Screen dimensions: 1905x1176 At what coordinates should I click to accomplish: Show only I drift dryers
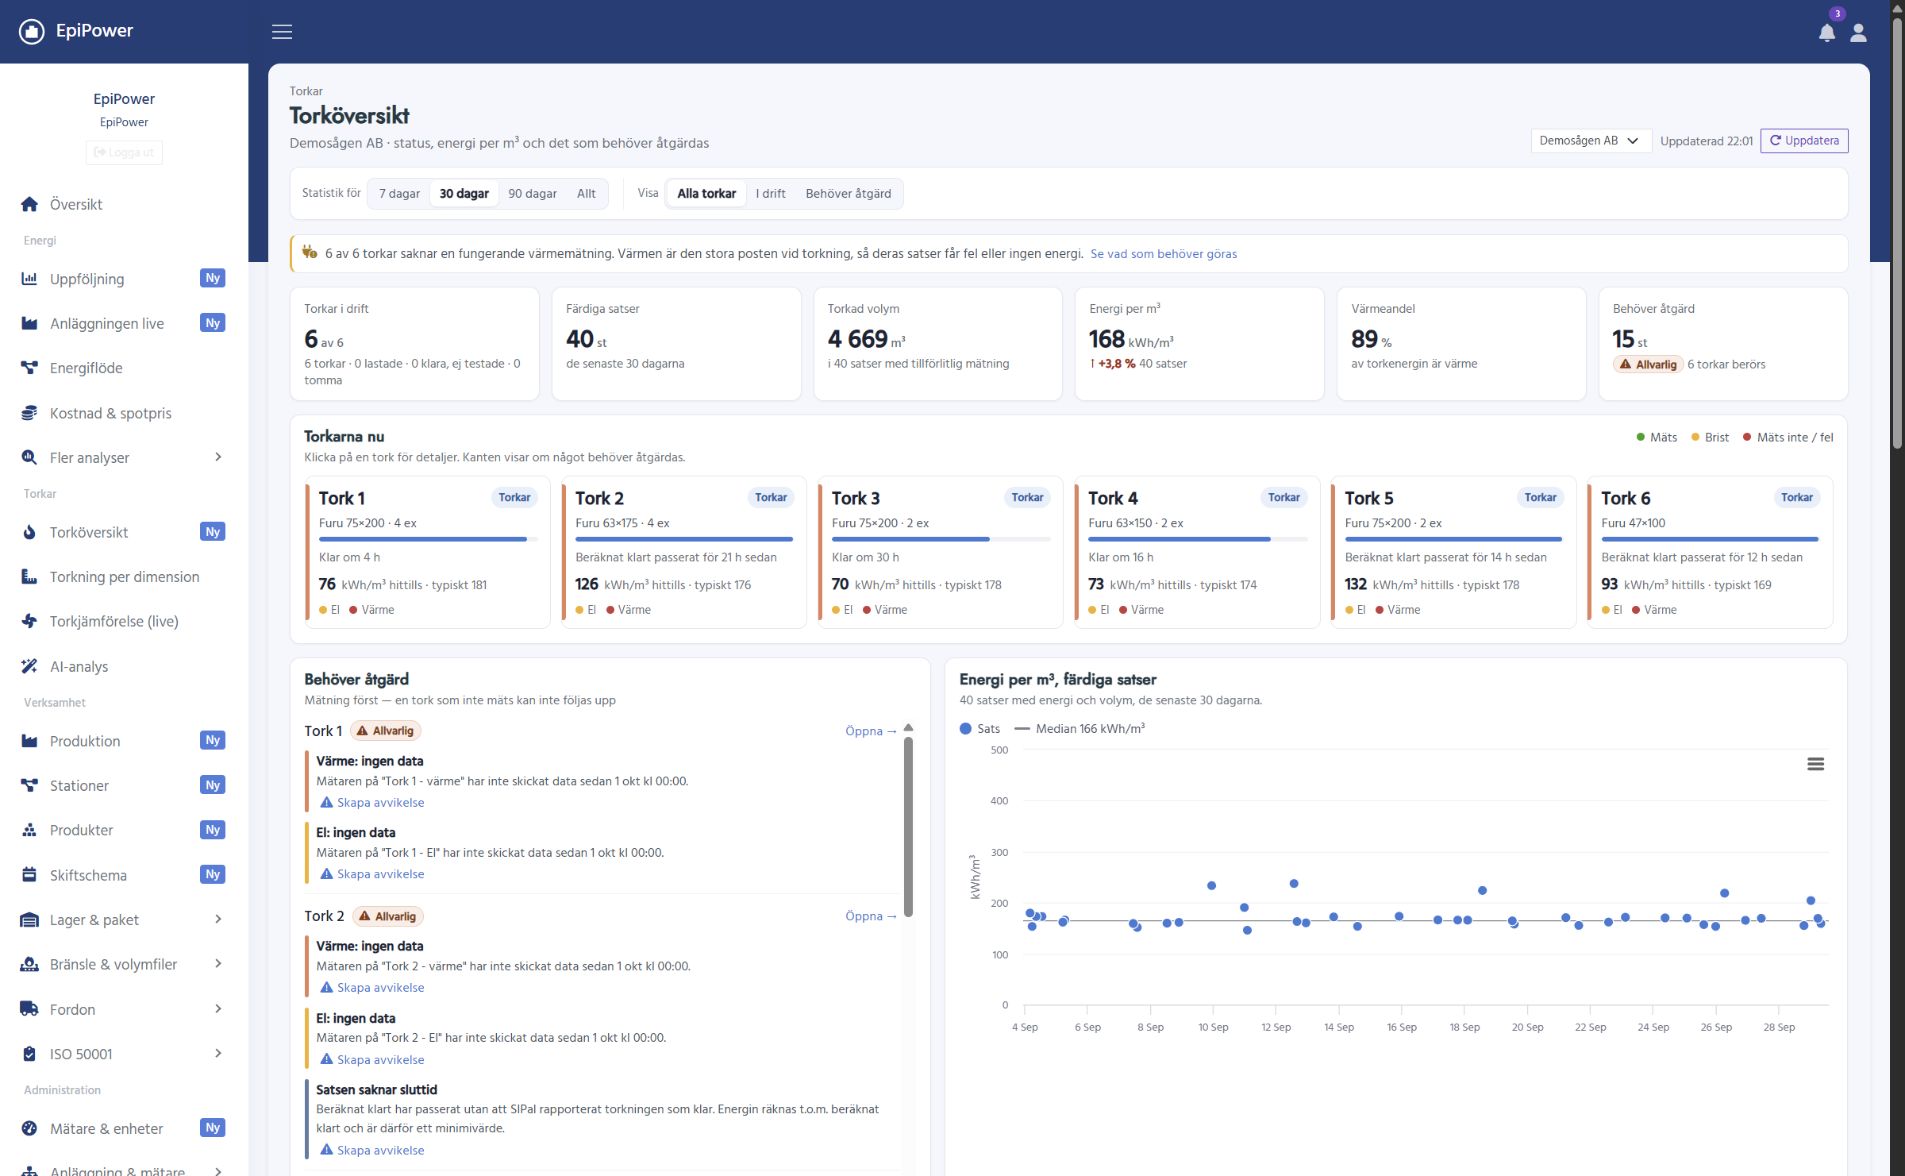pyautogui.click(x=770, y=193)
